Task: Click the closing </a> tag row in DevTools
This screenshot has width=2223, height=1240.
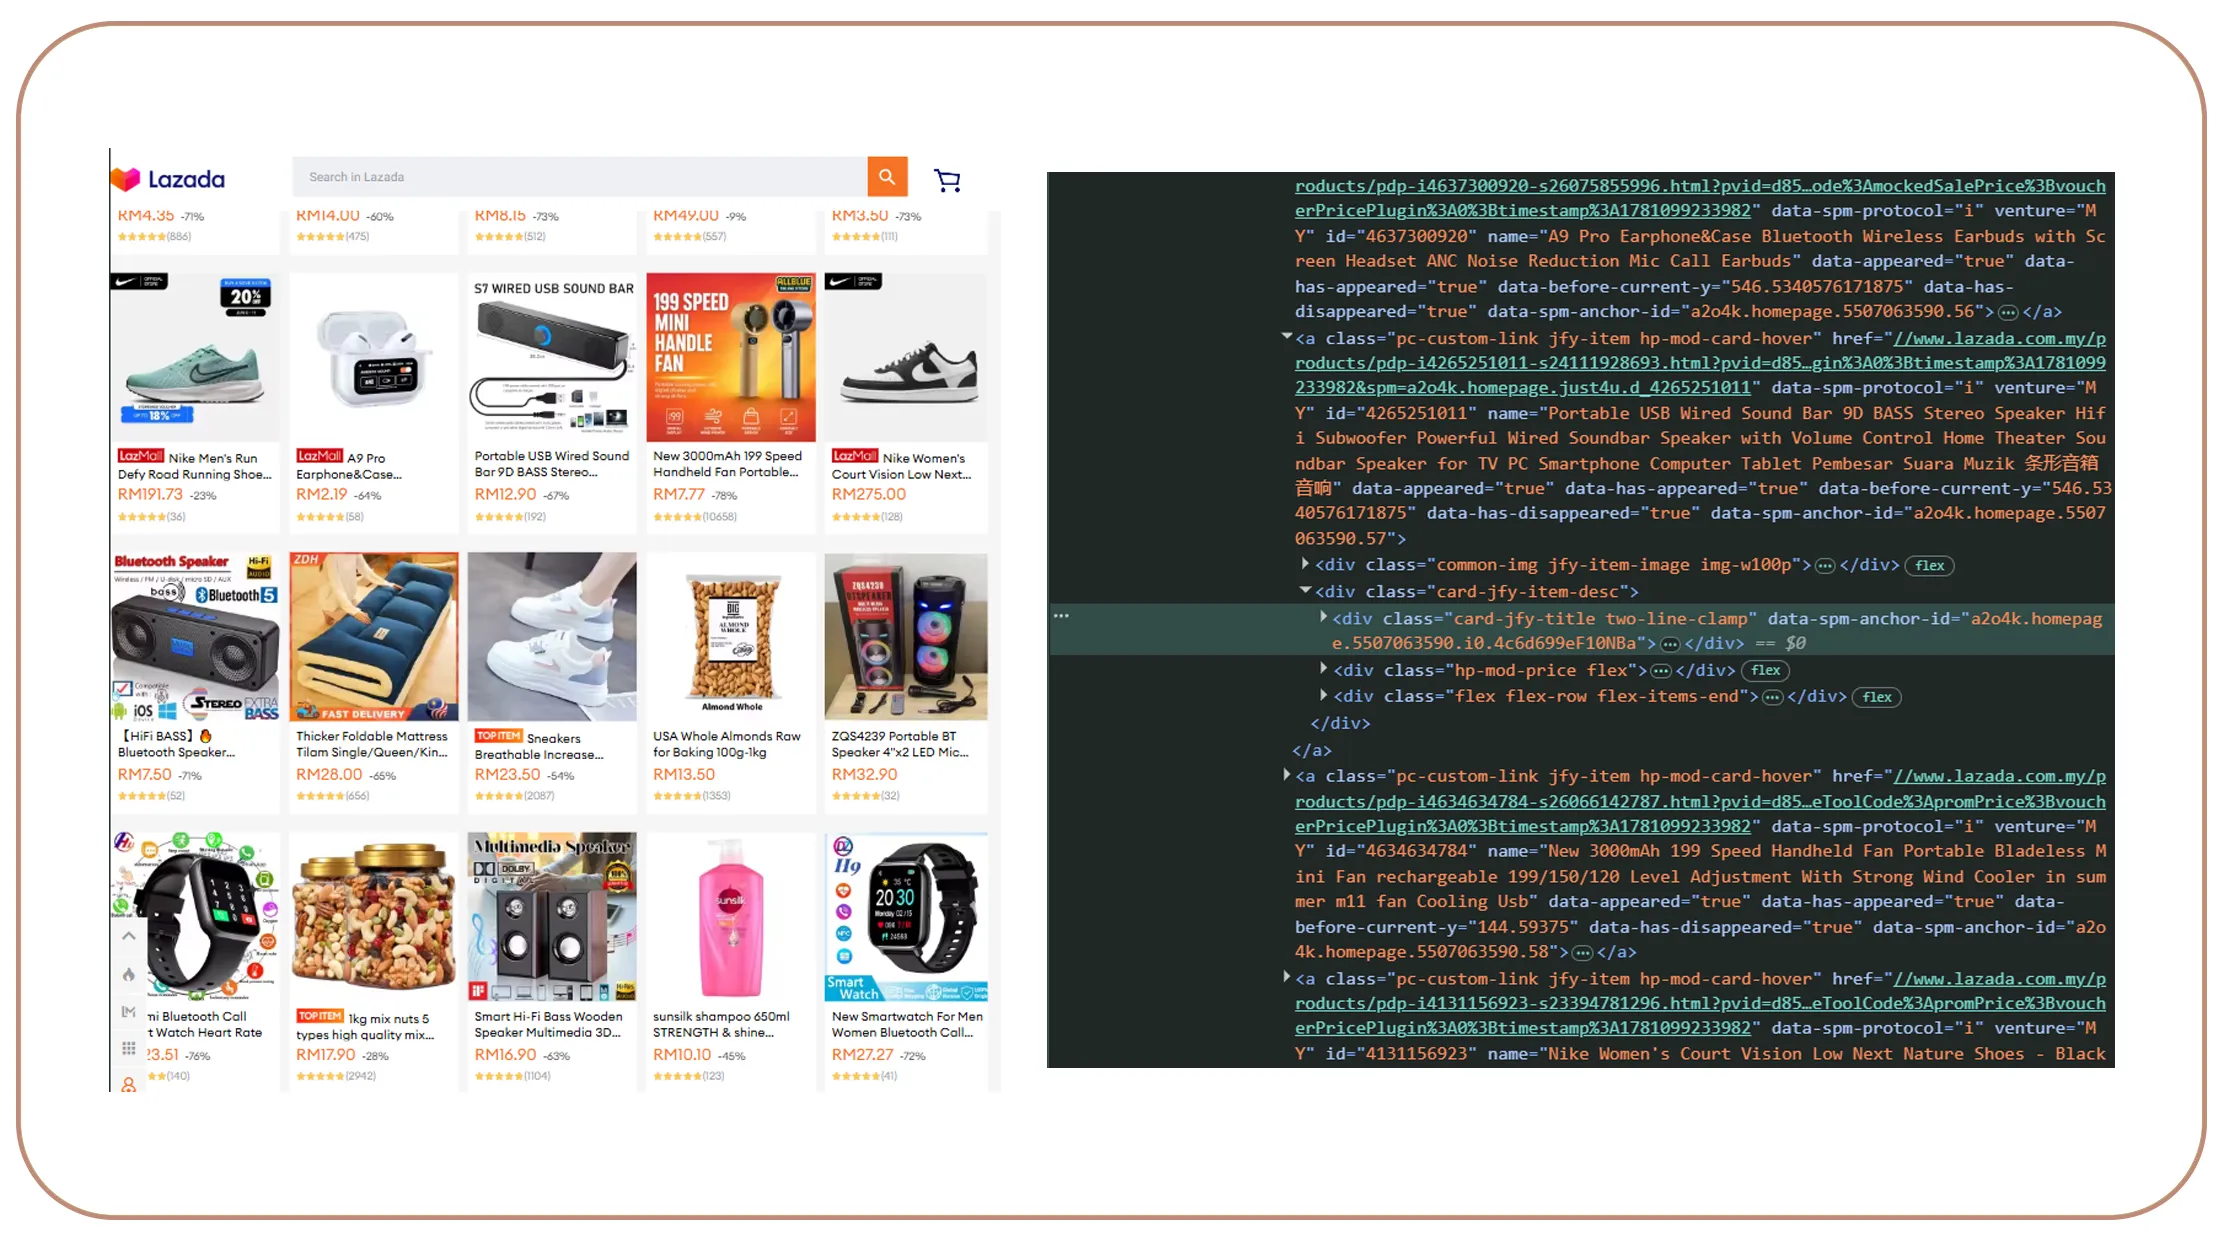Action: [1311, 750]
